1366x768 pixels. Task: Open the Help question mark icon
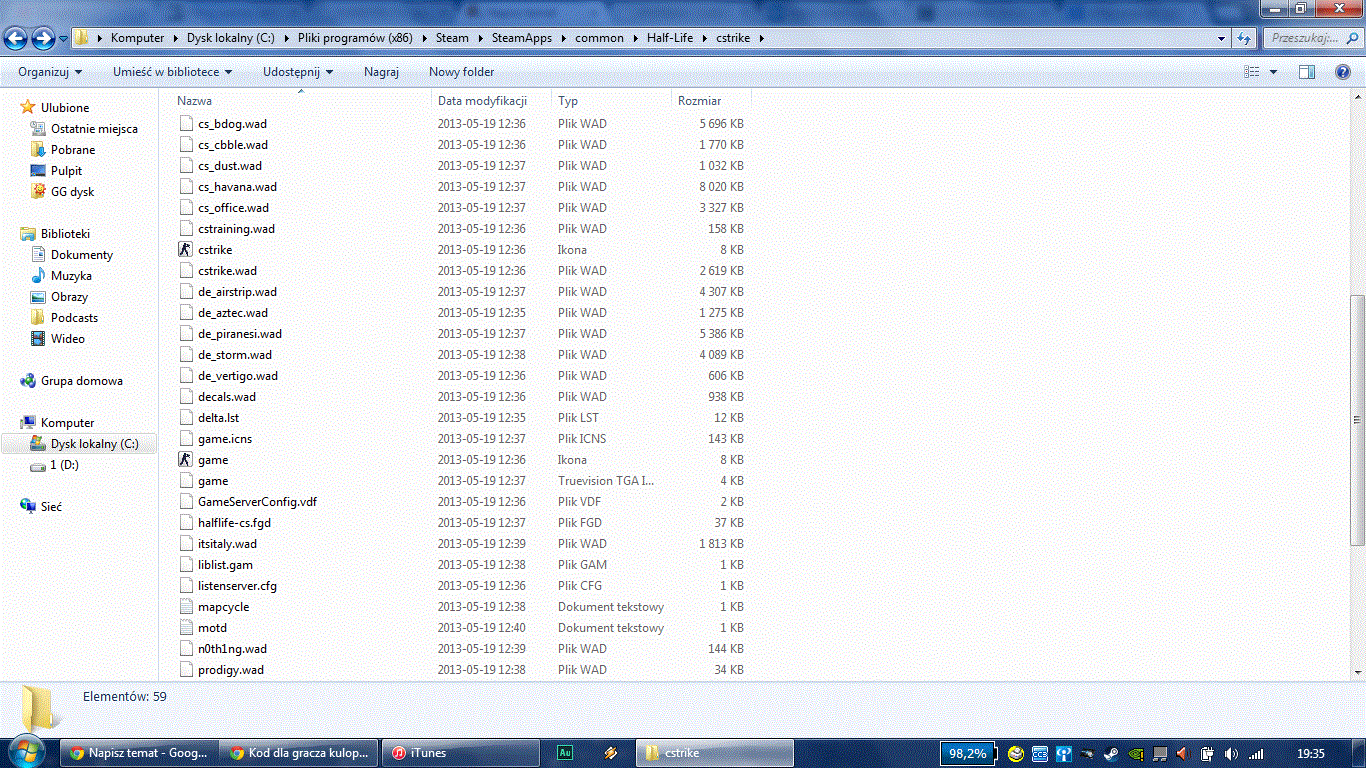pos(1343,72)
